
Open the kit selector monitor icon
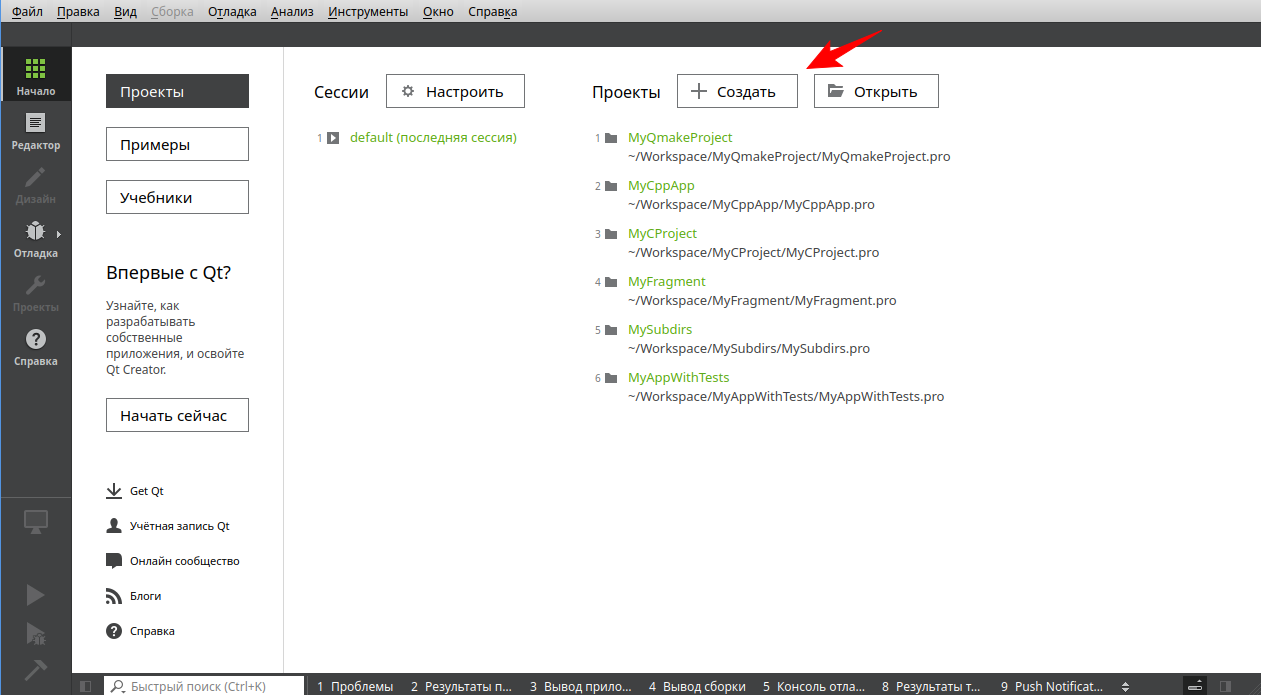pos(36,521)
